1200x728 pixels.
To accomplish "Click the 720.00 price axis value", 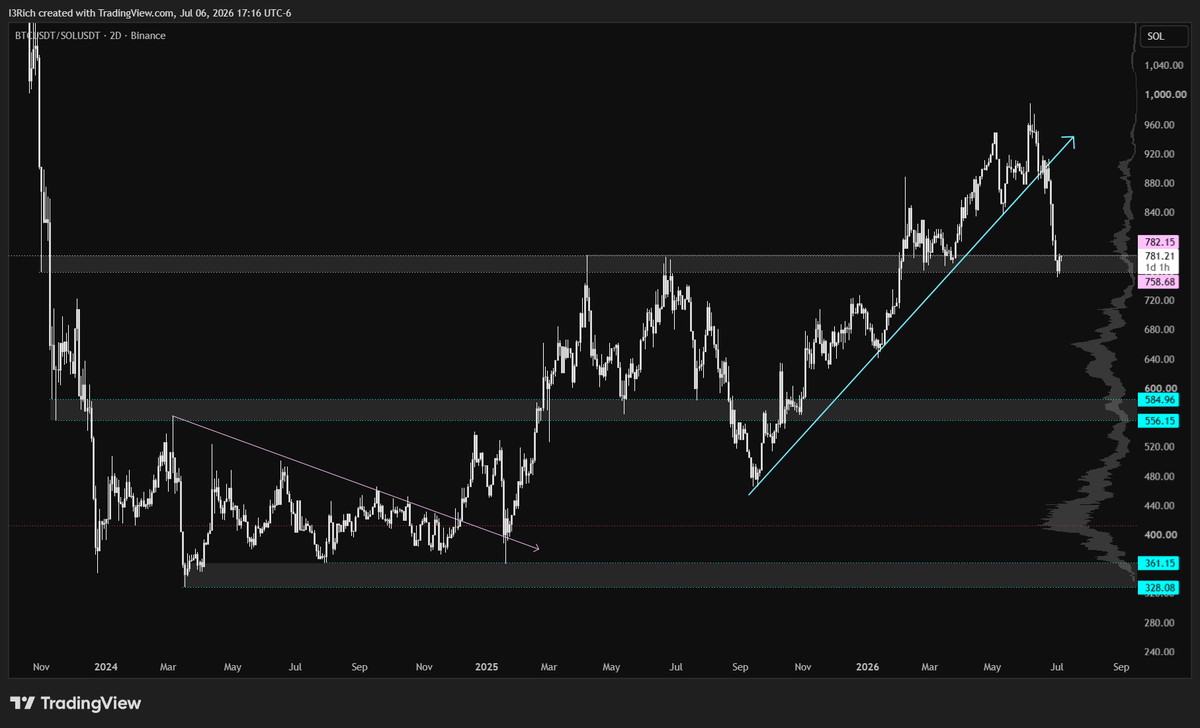I will (x=1160, y=300).
